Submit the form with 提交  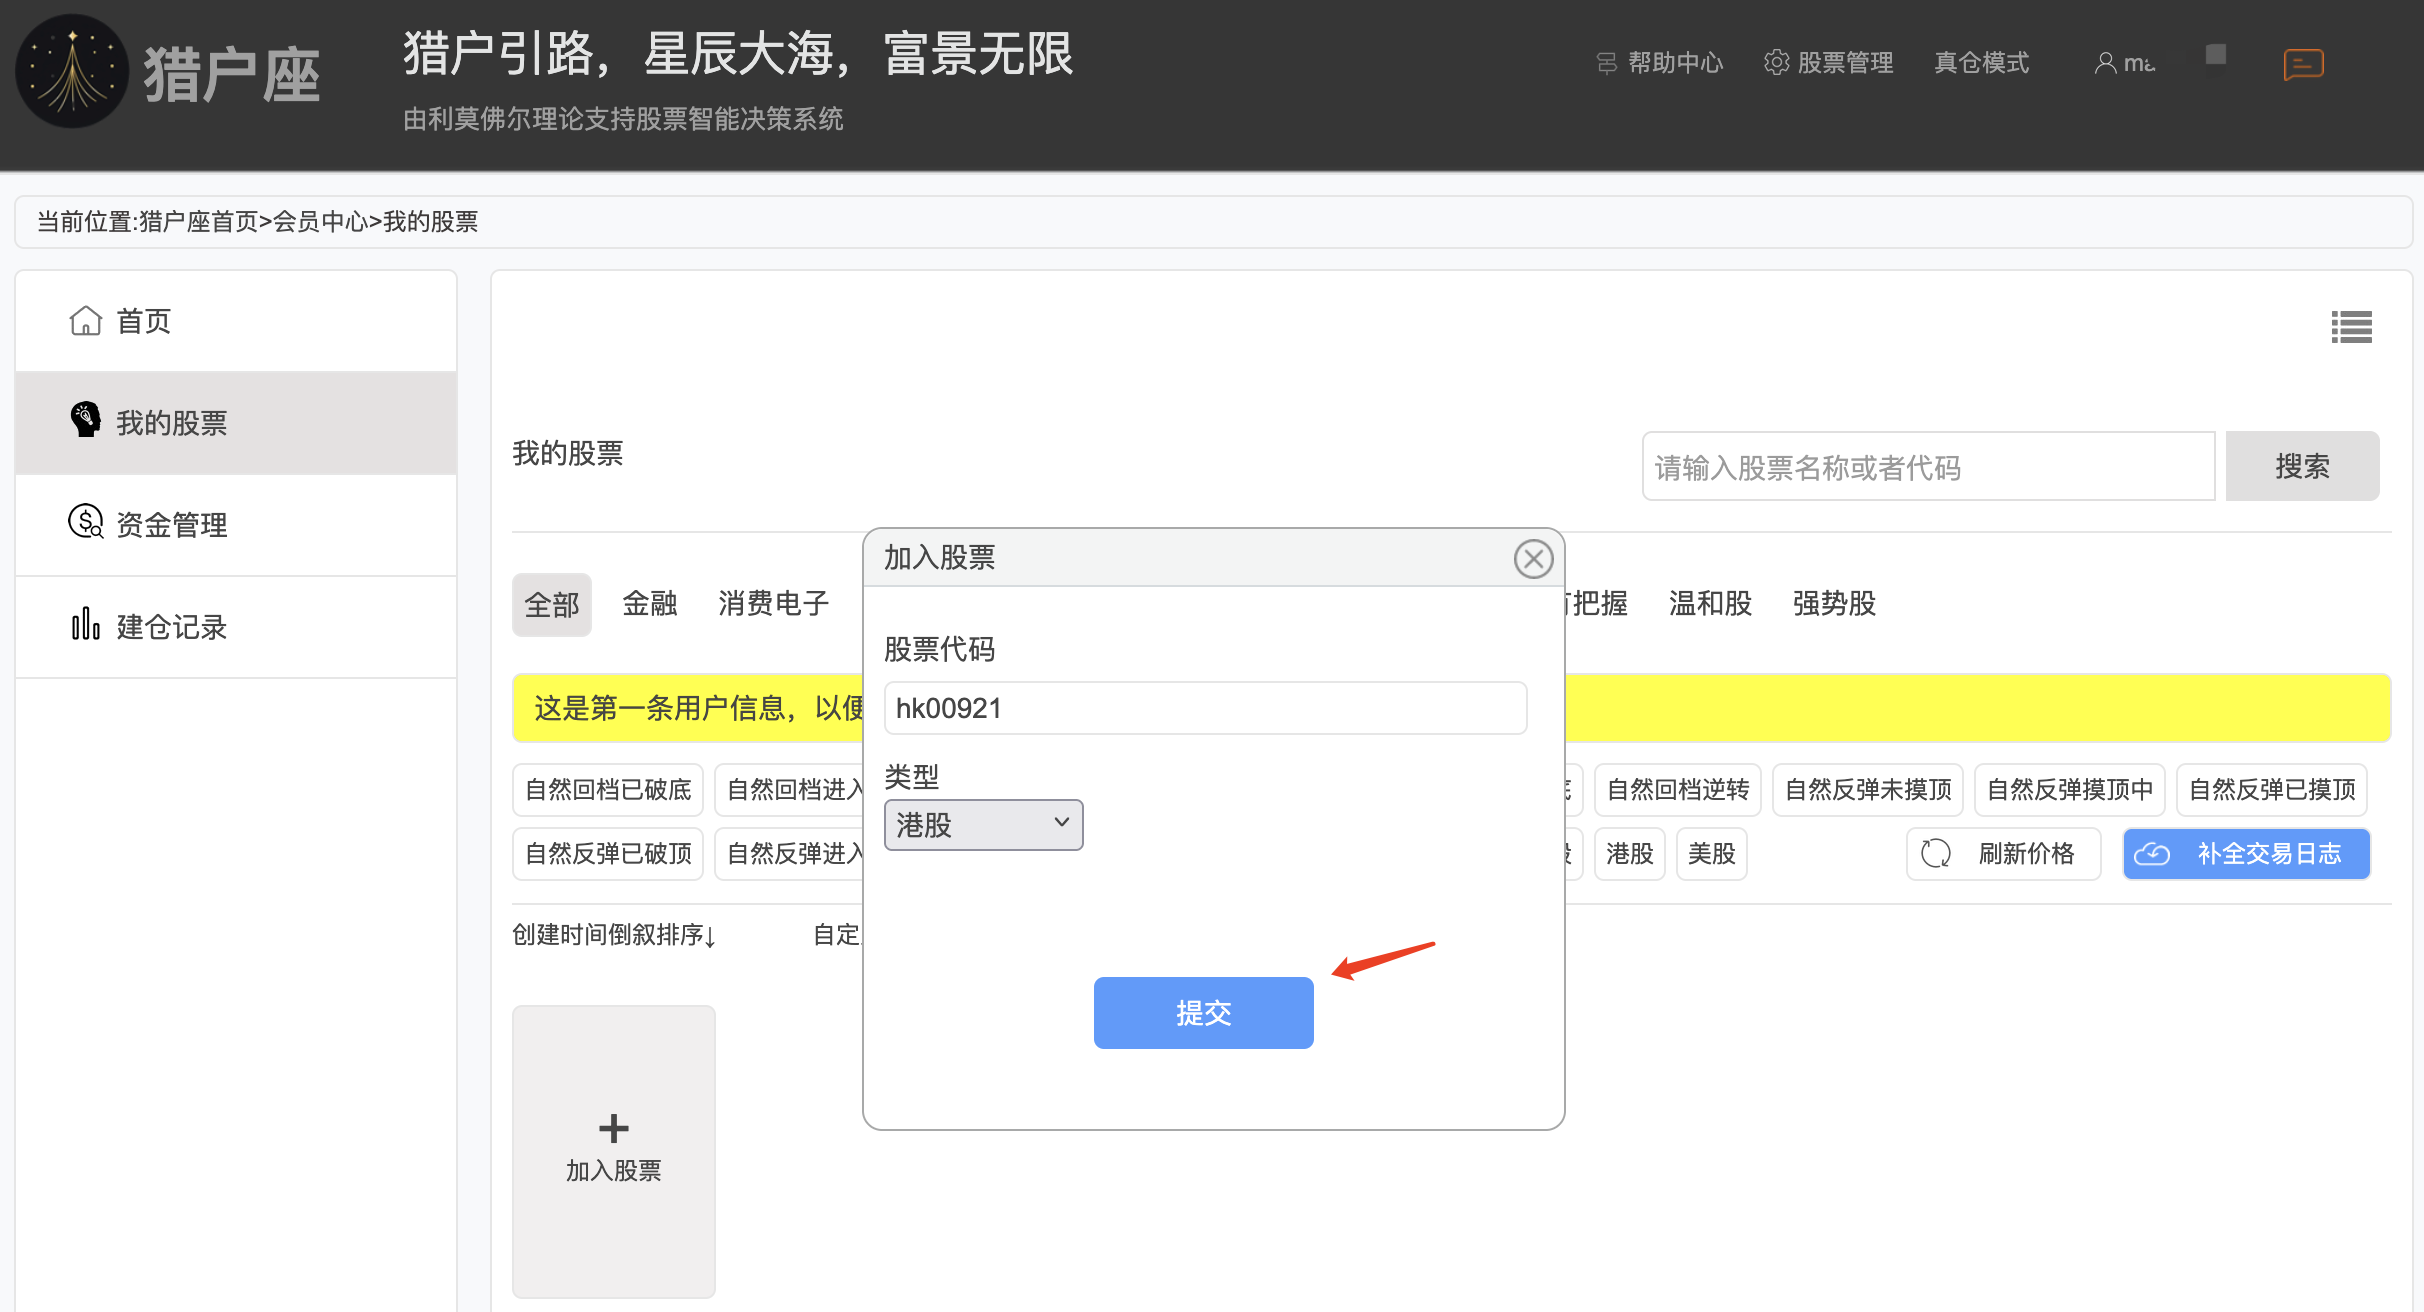(1203, 1013)
